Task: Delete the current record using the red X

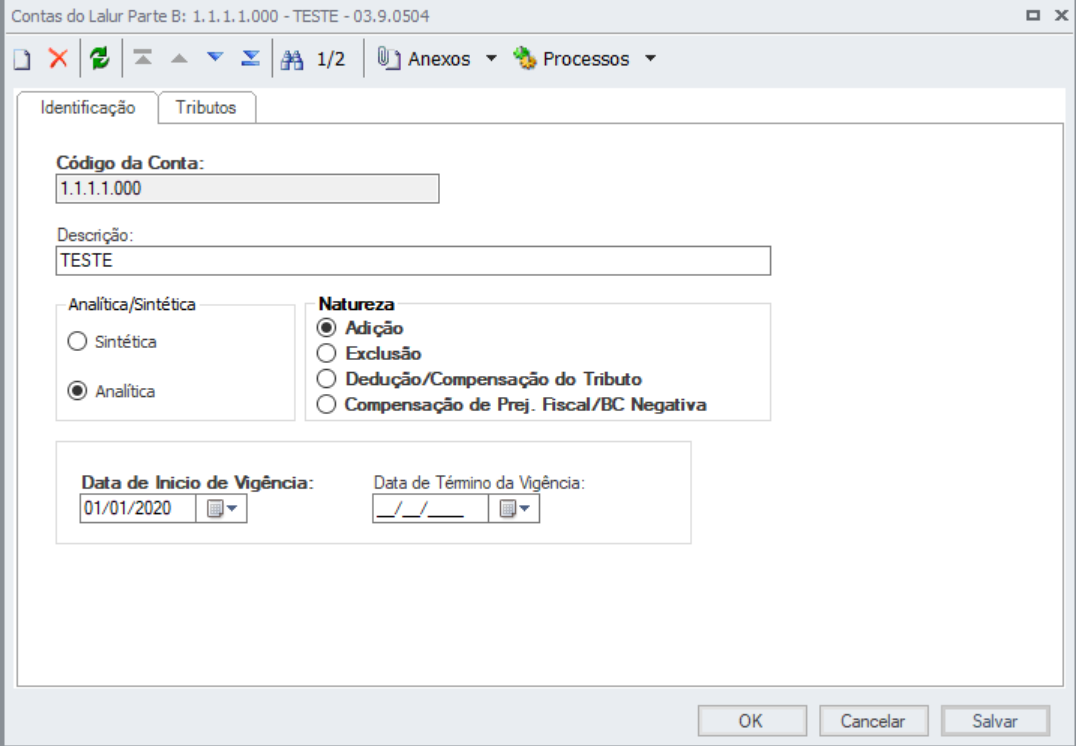Action: [57, 58]
